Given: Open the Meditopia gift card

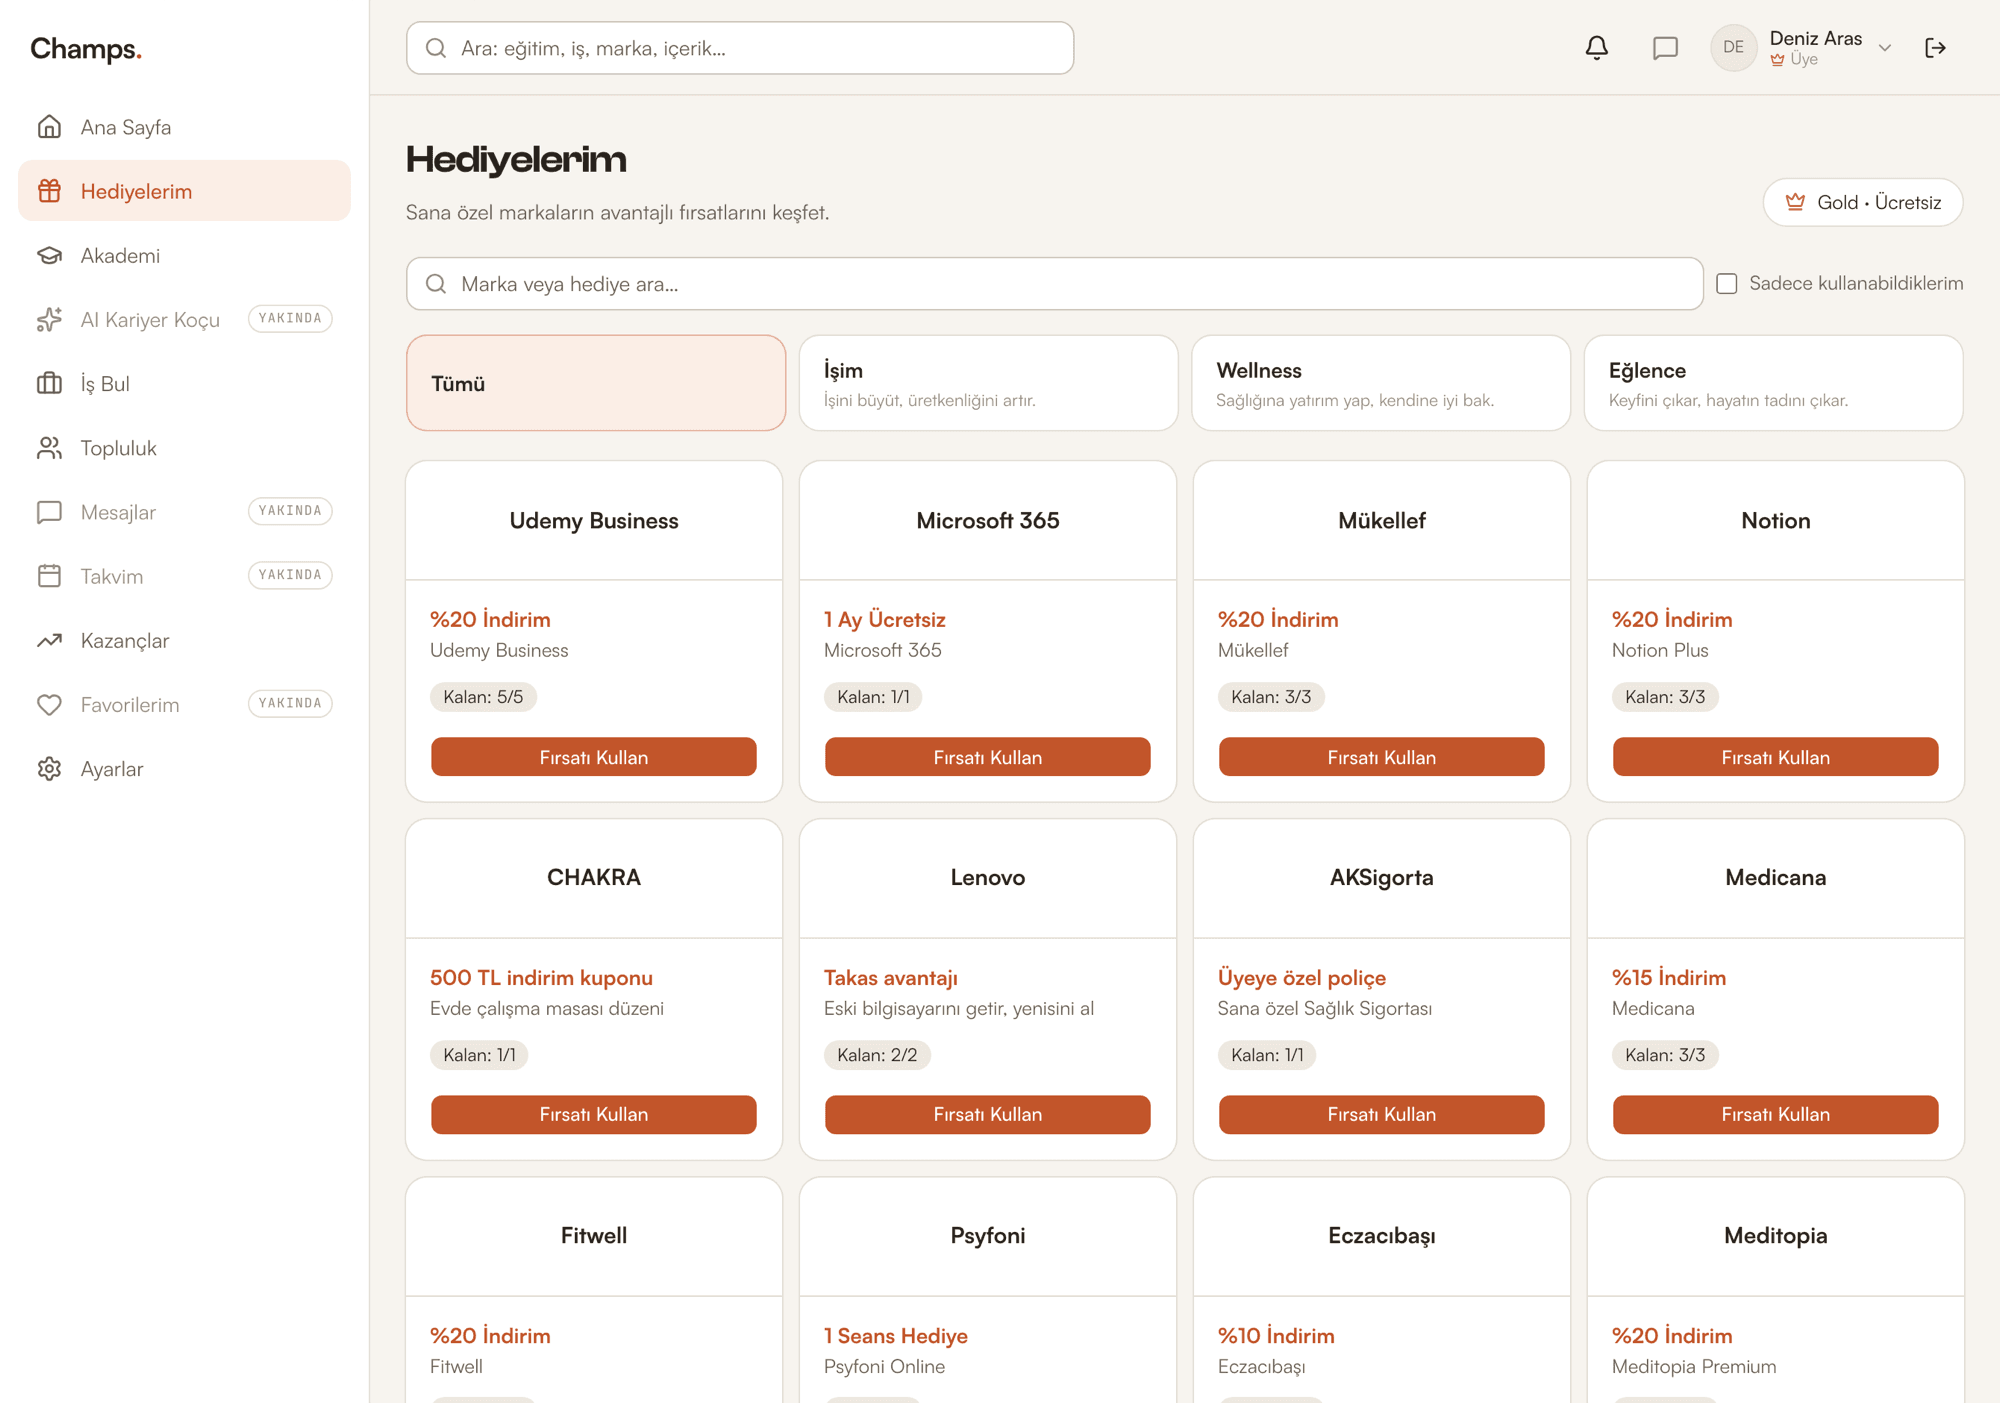Looking at the screenshot, I should pos(1776,1290).
